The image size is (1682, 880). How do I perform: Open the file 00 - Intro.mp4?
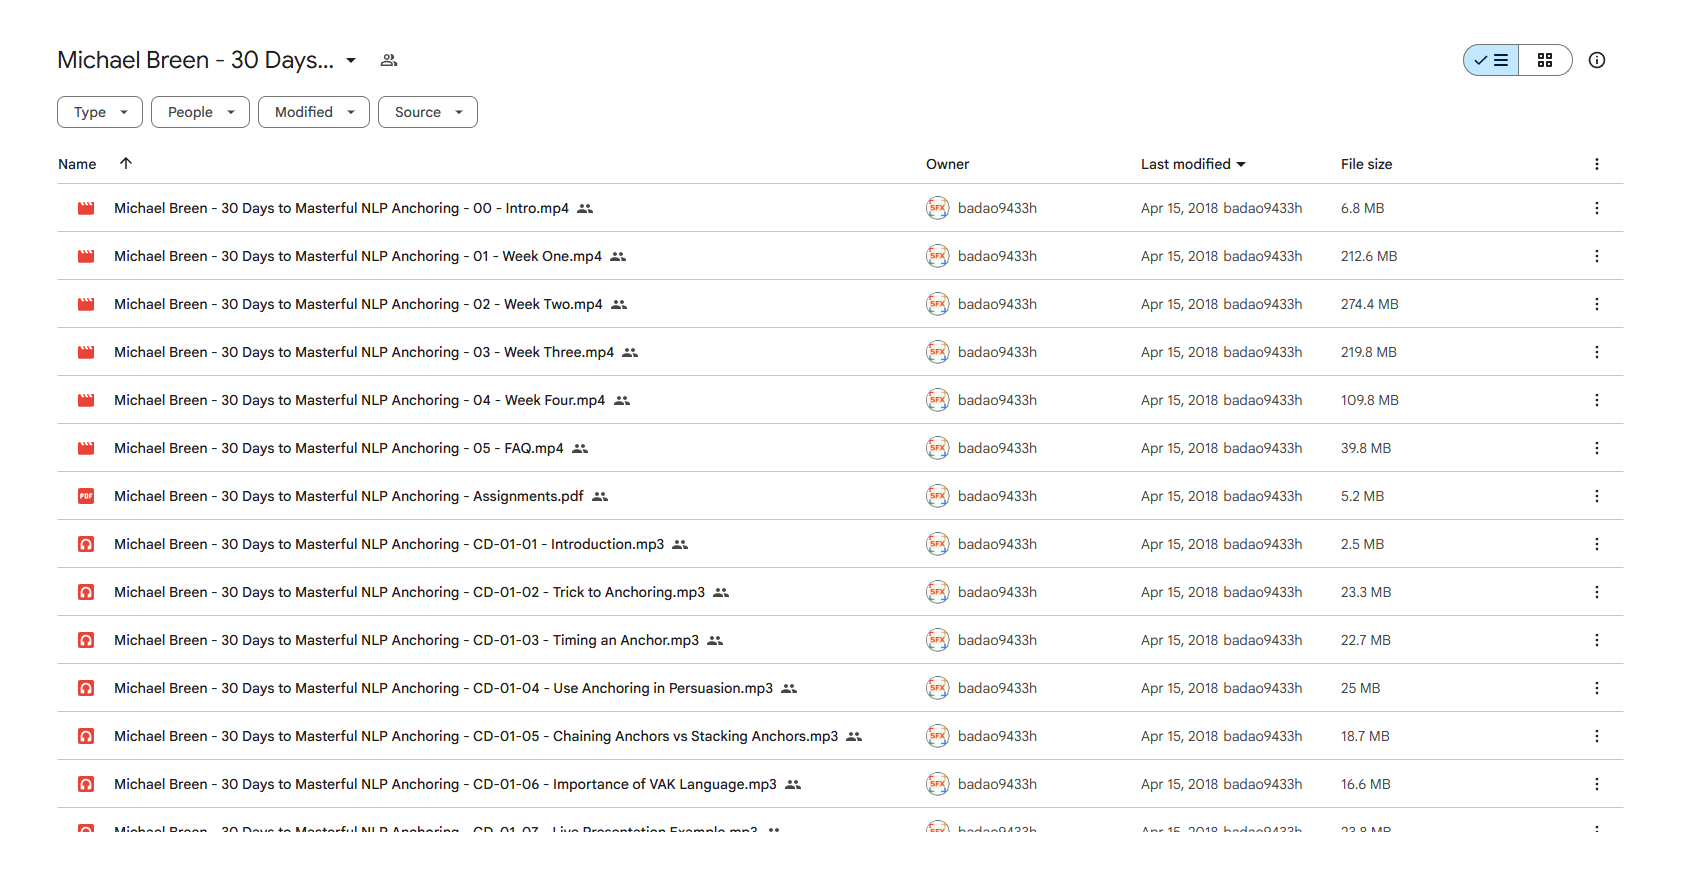click(x=341, y=208)
